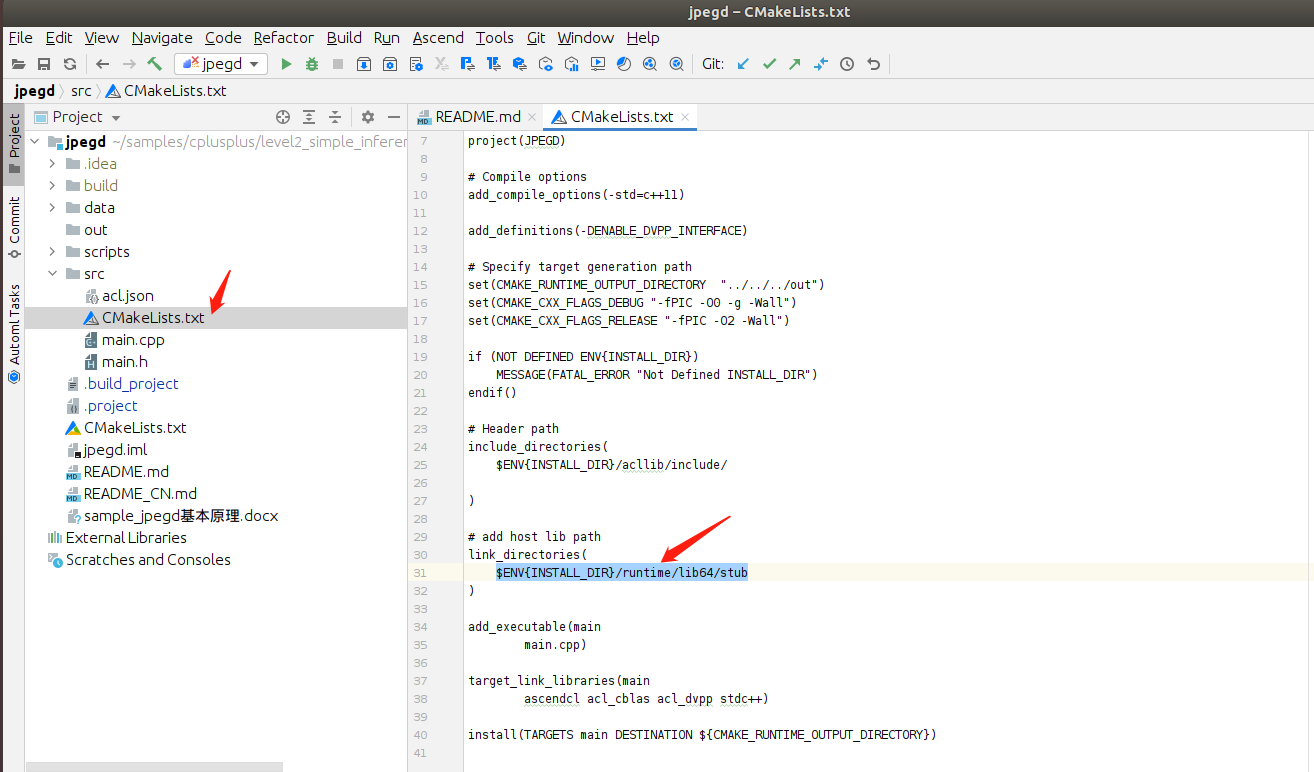Click locate file crosshair icon in Project panel

pos(283,117)
